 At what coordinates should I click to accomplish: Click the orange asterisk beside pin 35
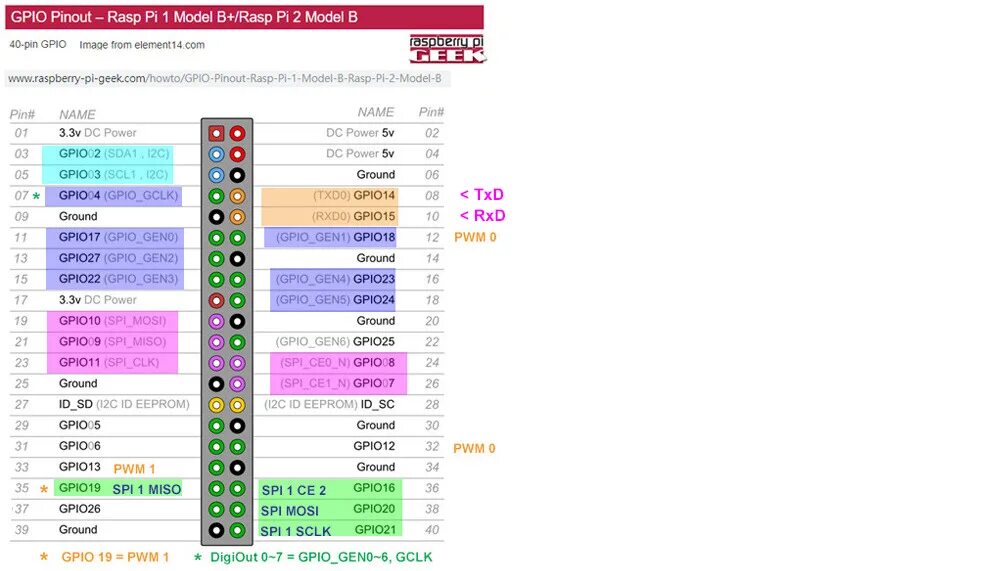[x=44, y=489]
